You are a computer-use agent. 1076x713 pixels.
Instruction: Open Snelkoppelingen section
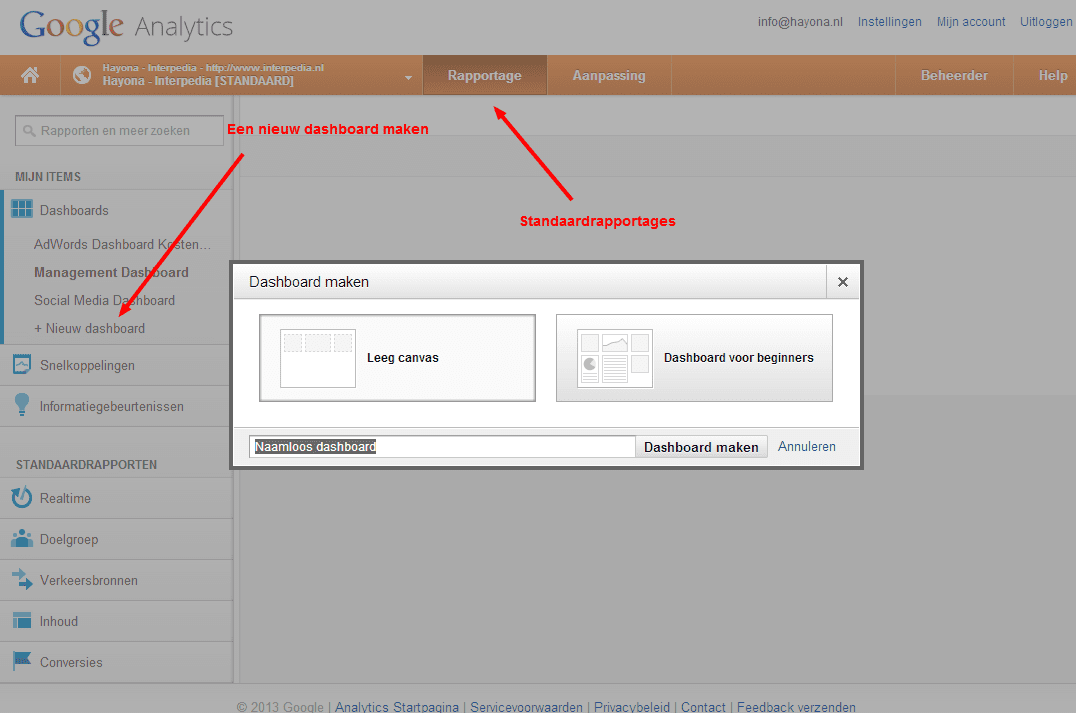pos(87,366)
